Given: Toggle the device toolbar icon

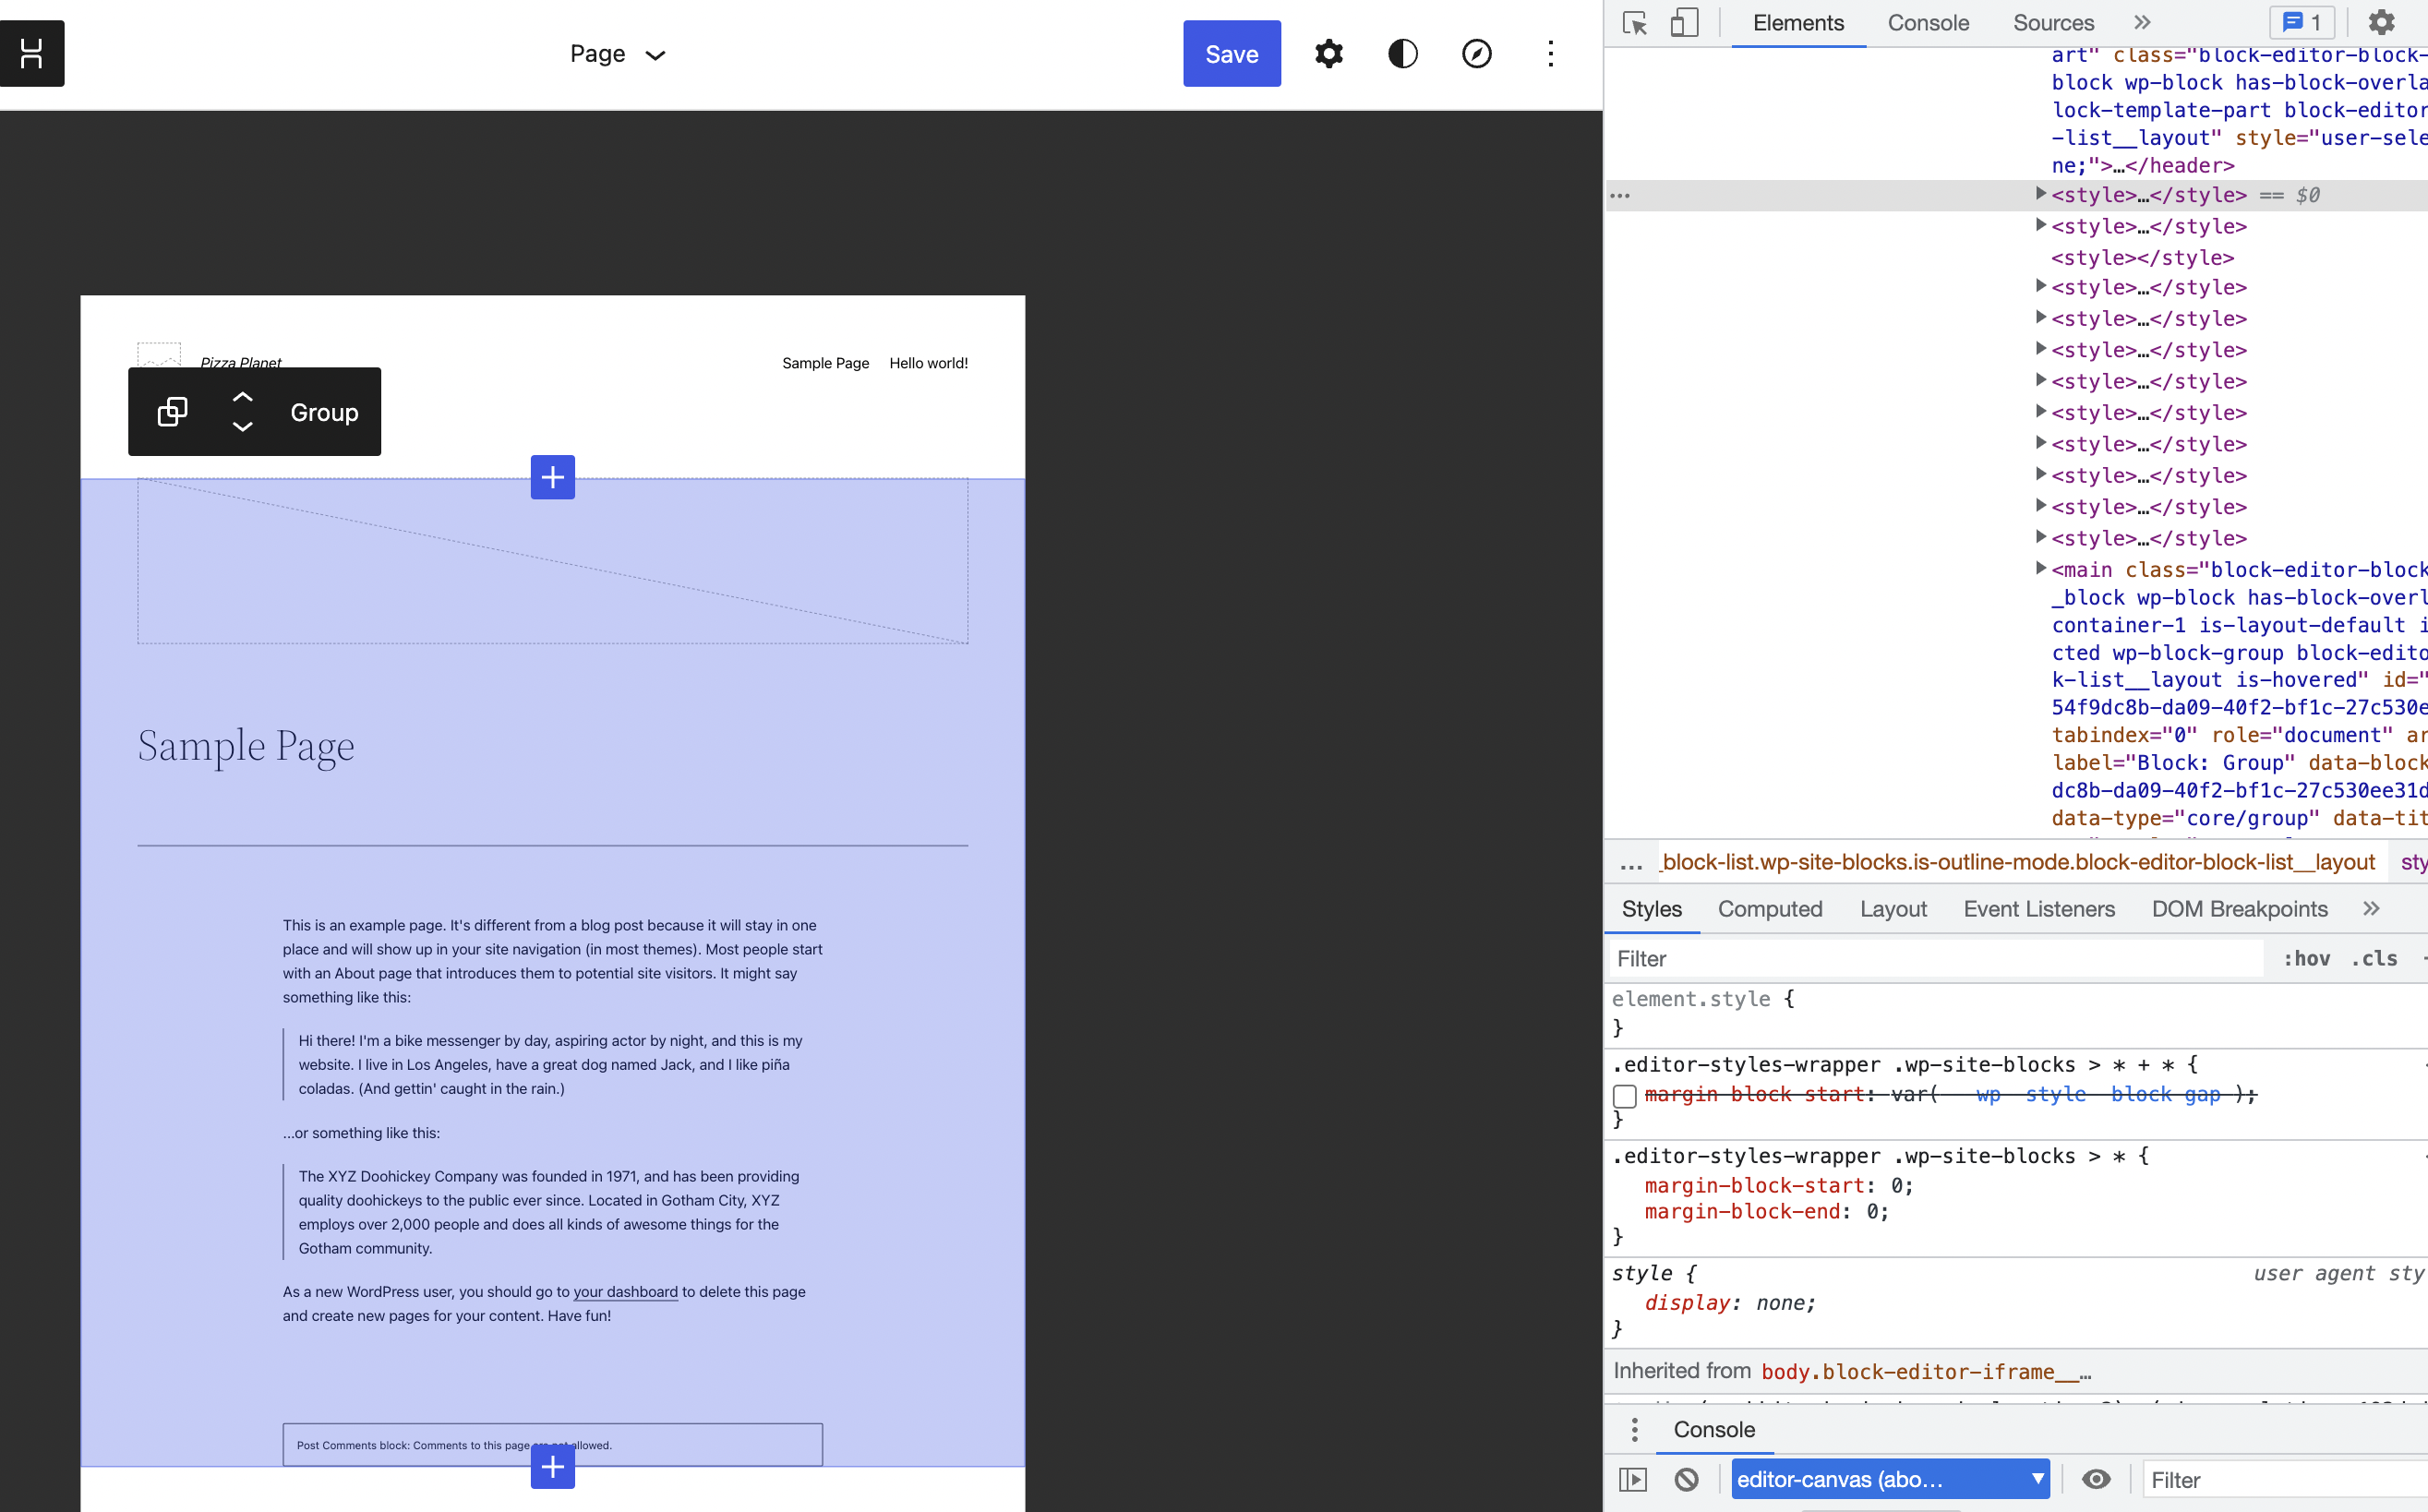Looking at the screenshot, I should tap(1685, 23).
